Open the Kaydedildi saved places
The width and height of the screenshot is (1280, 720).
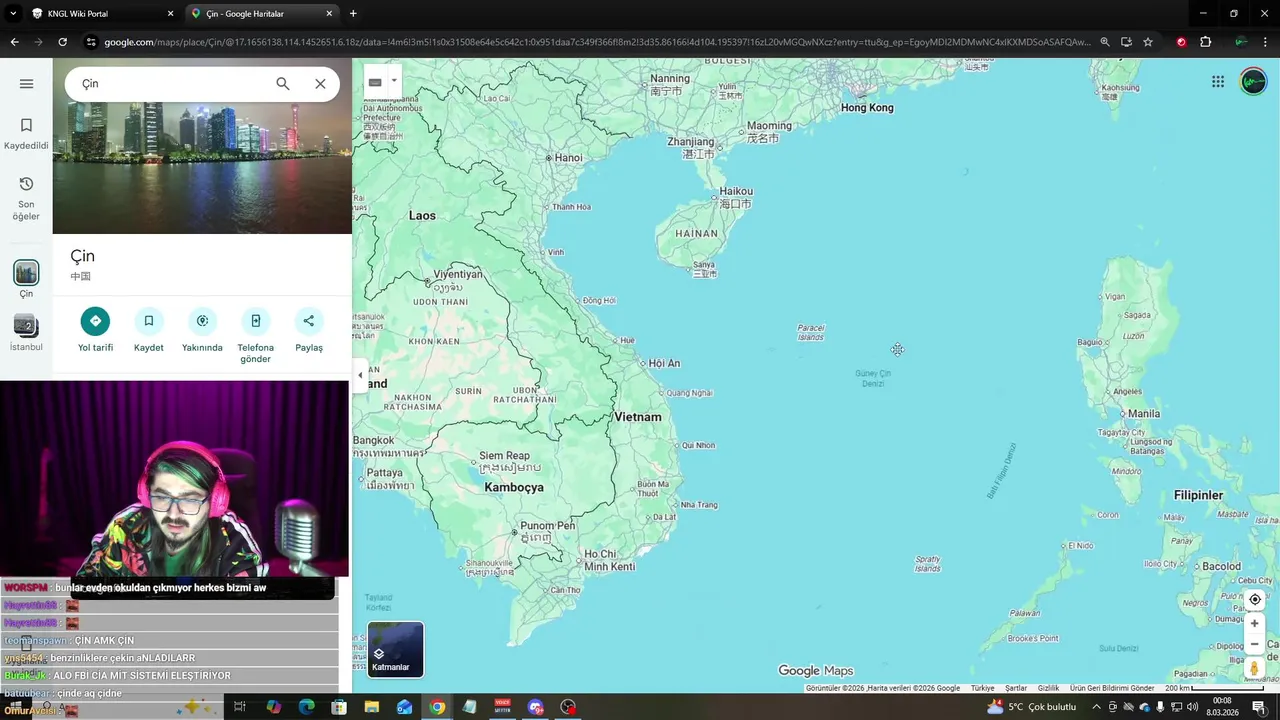(26, 133)
